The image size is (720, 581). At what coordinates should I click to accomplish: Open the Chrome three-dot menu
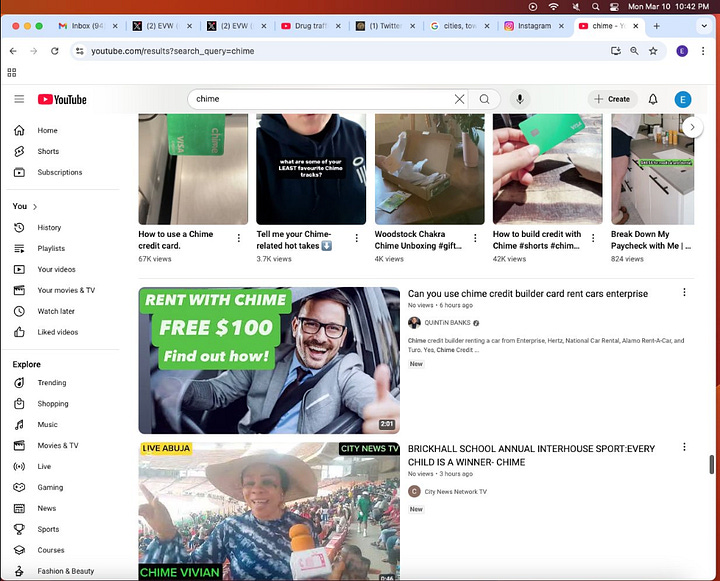pyautogui.click(x=703, y=51)
